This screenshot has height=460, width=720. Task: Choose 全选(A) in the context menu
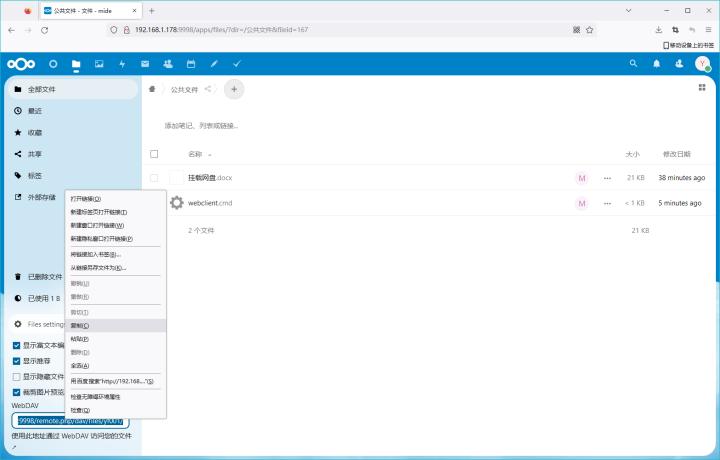point(116,365)
